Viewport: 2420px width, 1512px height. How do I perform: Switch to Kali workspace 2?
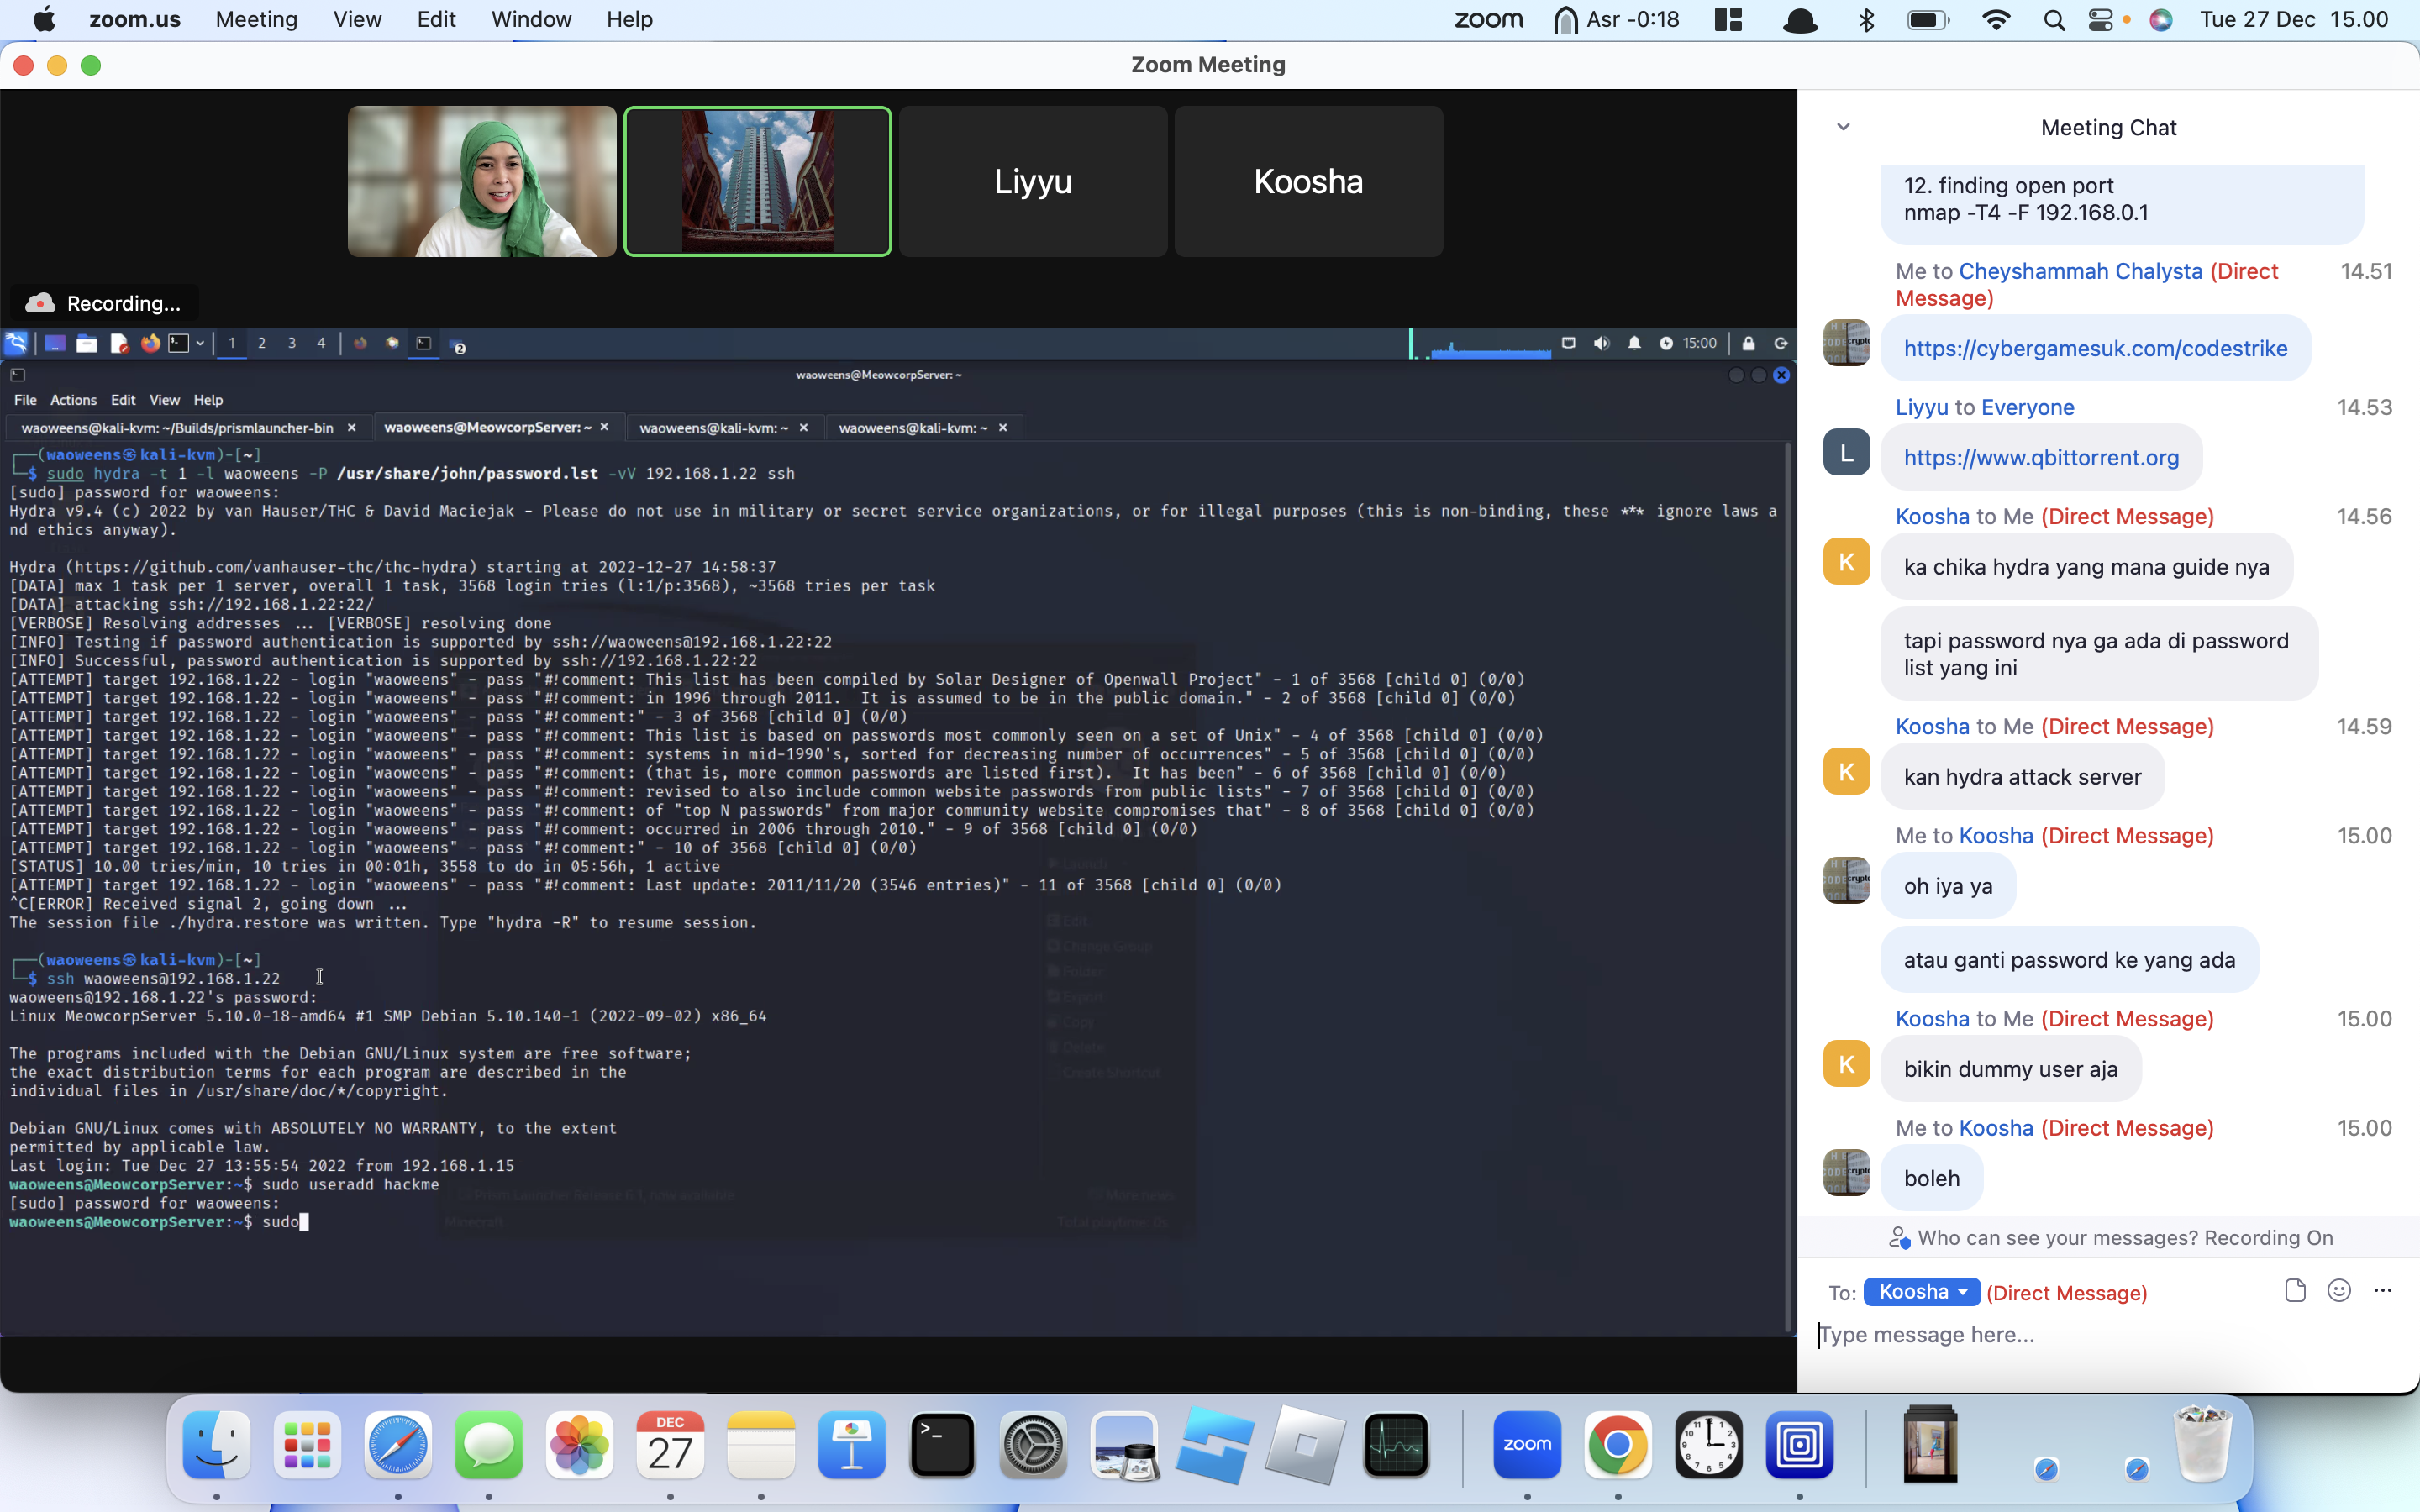262,343
